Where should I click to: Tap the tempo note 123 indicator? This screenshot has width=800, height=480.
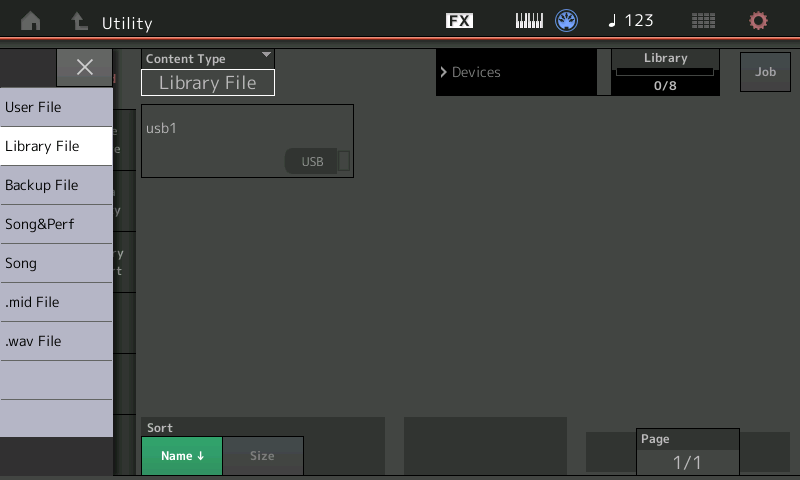point(631,21)
